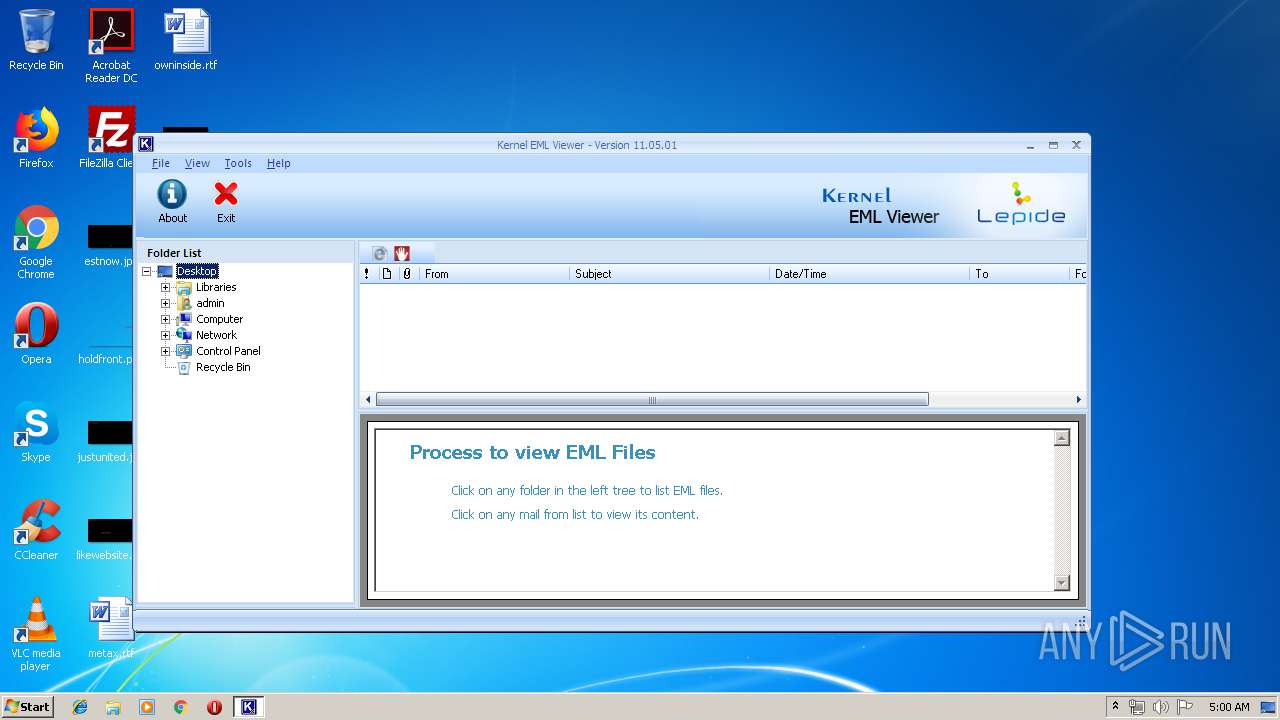Sort mail list by From column
The width and height of the screenshot is (1280, 720).
pyautogui.click(x=494, y=273)
